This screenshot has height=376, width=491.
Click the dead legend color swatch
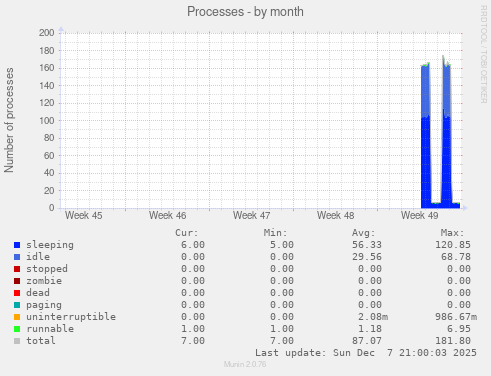point(17,293)
